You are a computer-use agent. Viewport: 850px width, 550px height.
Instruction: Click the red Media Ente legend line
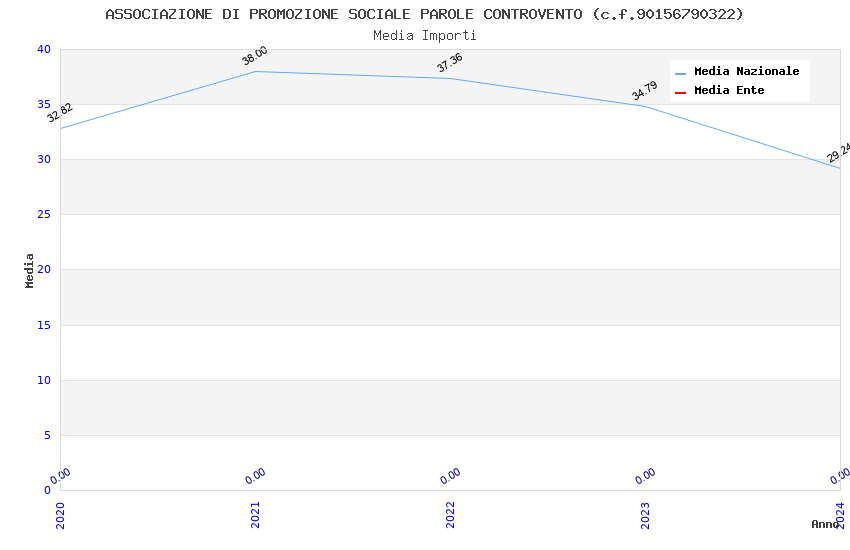[681, 92]
